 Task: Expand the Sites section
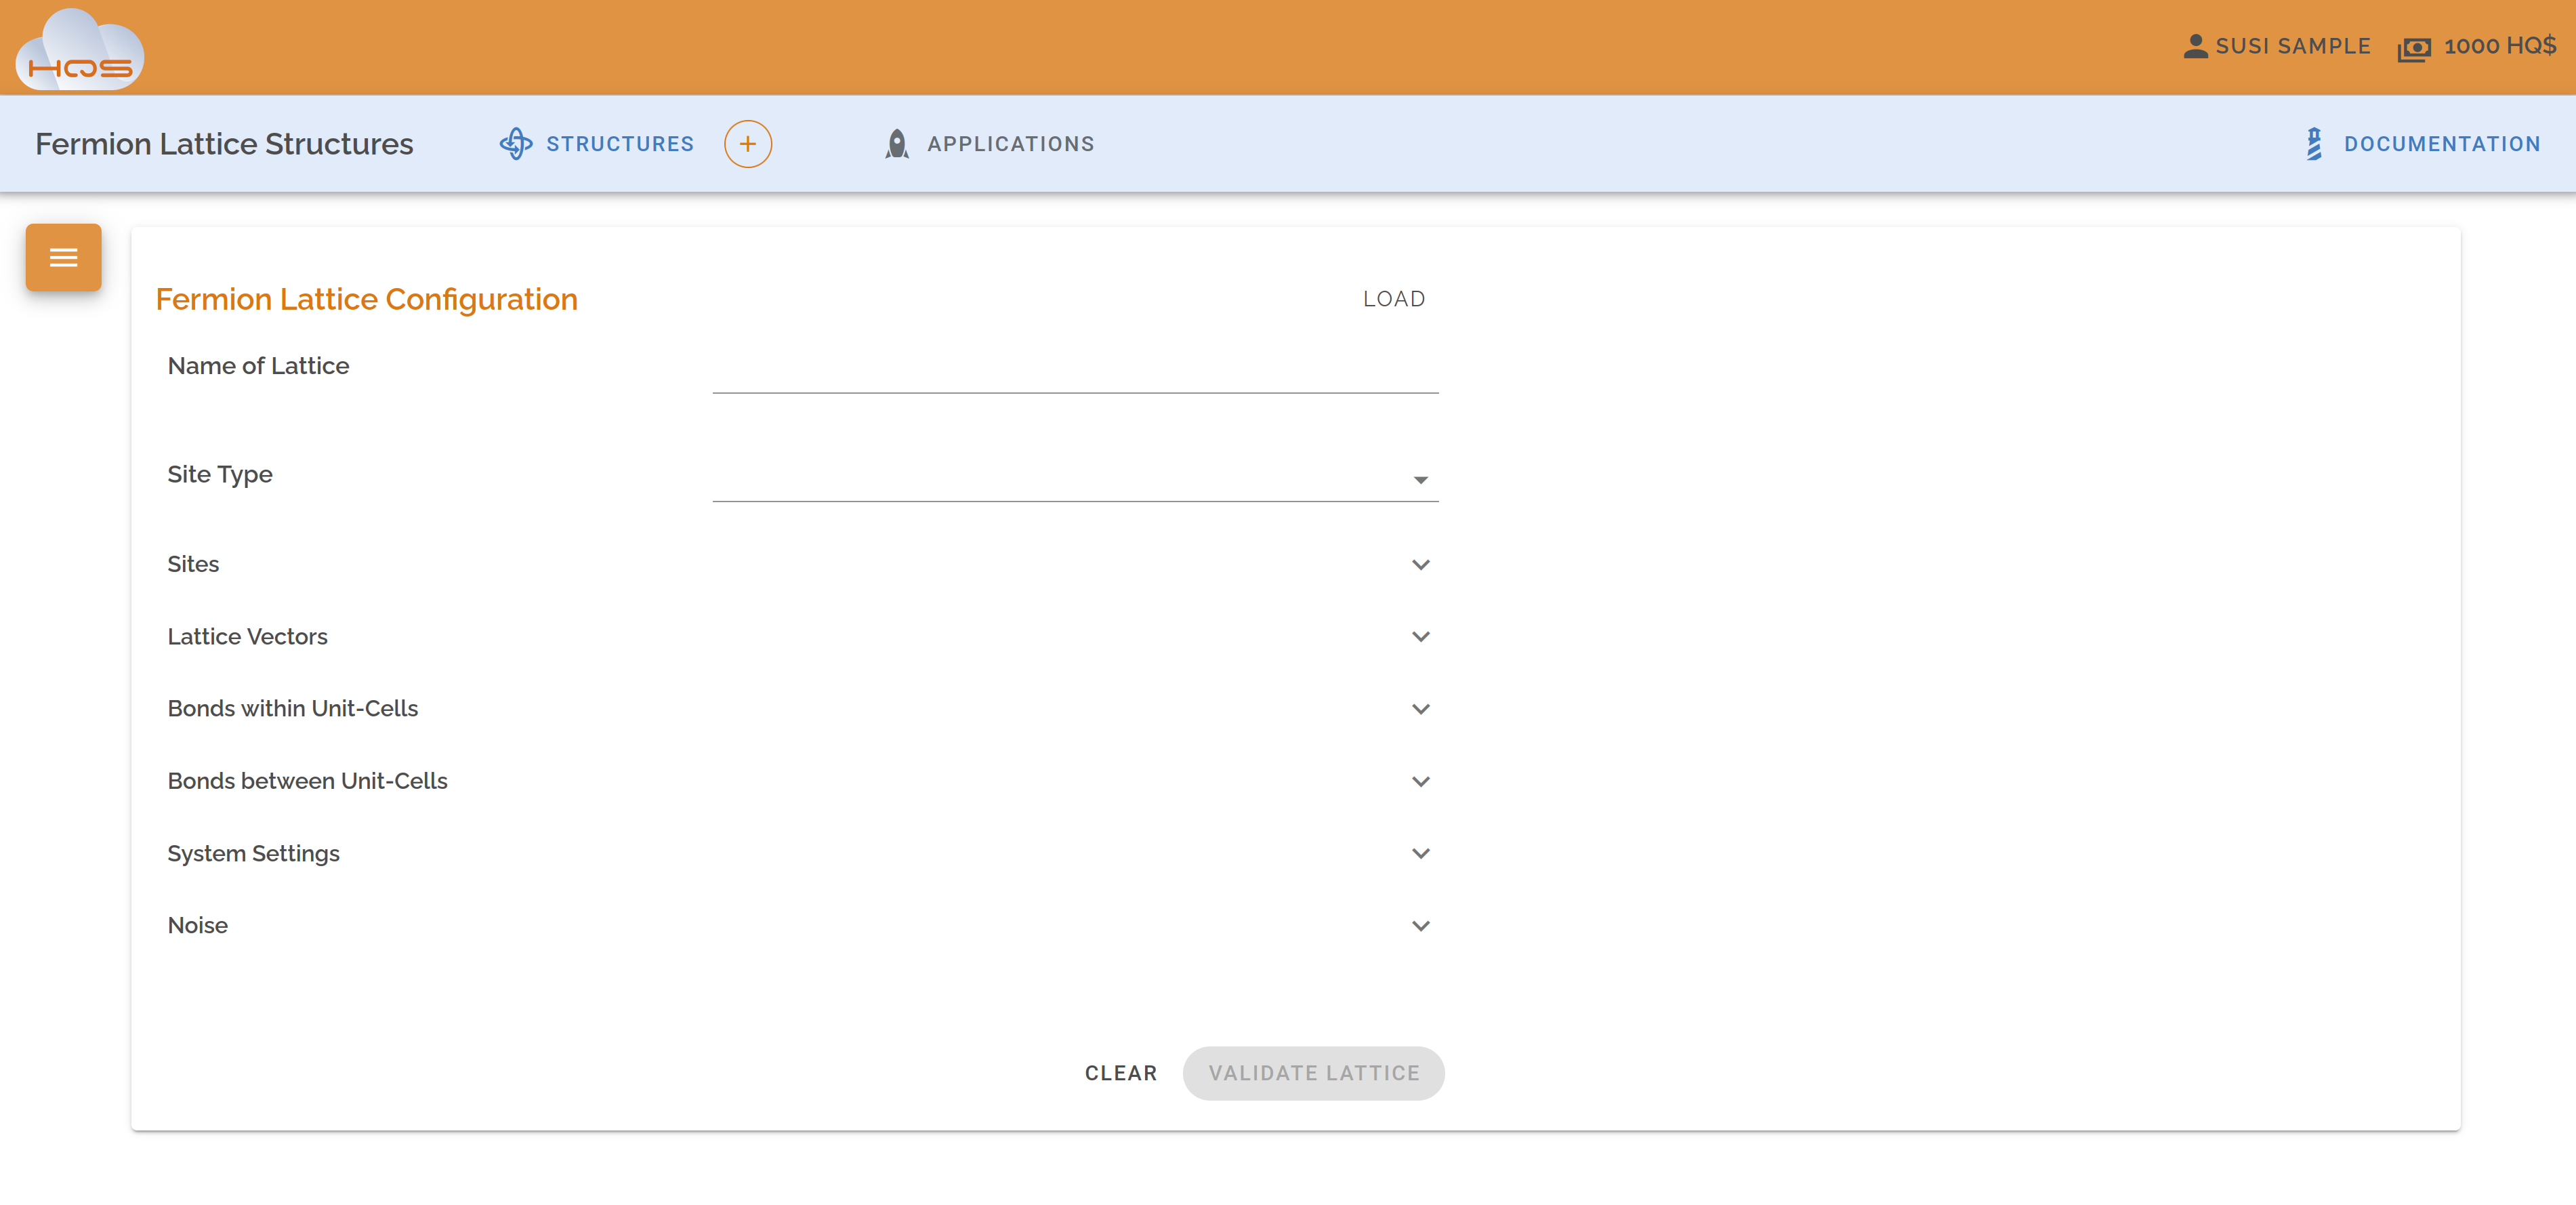[x=1421, y=564]
